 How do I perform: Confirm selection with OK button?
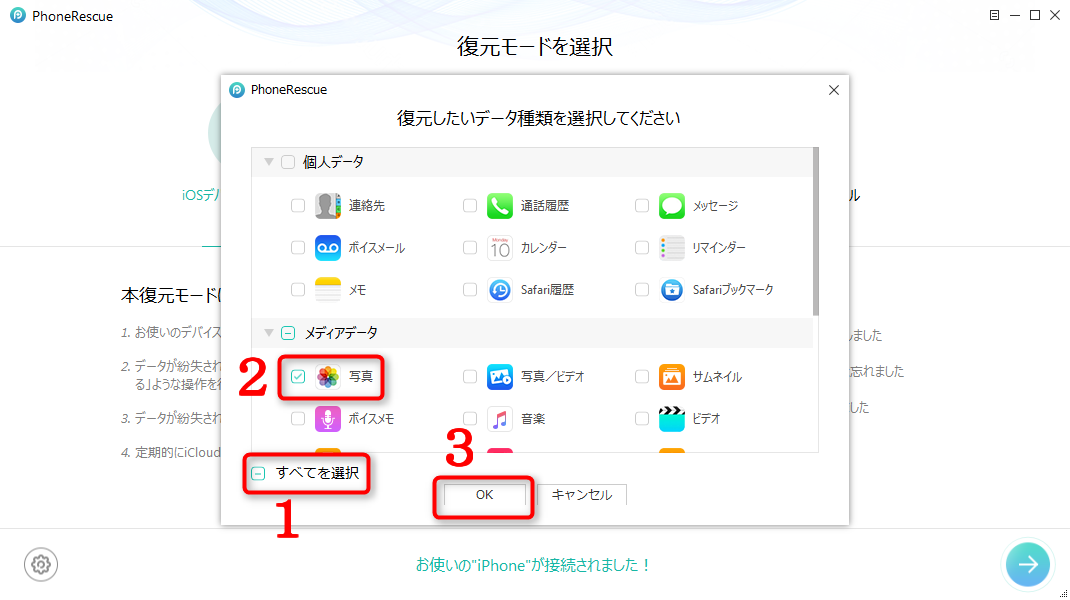(485, 495)
